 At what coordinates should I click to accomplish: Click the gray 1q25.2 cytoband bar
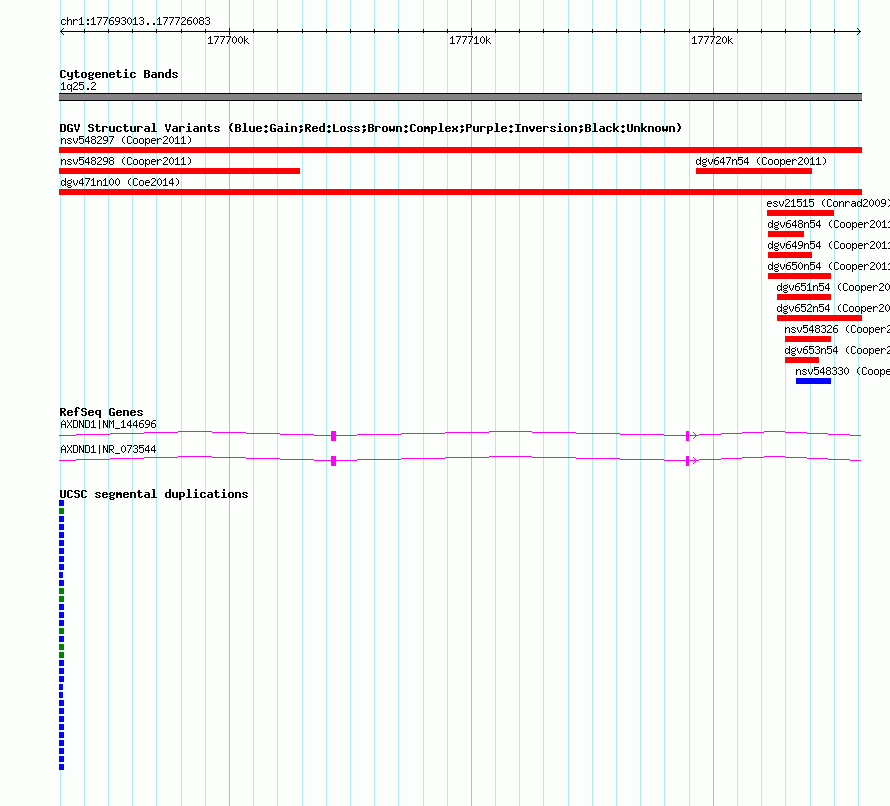[460, 97]
